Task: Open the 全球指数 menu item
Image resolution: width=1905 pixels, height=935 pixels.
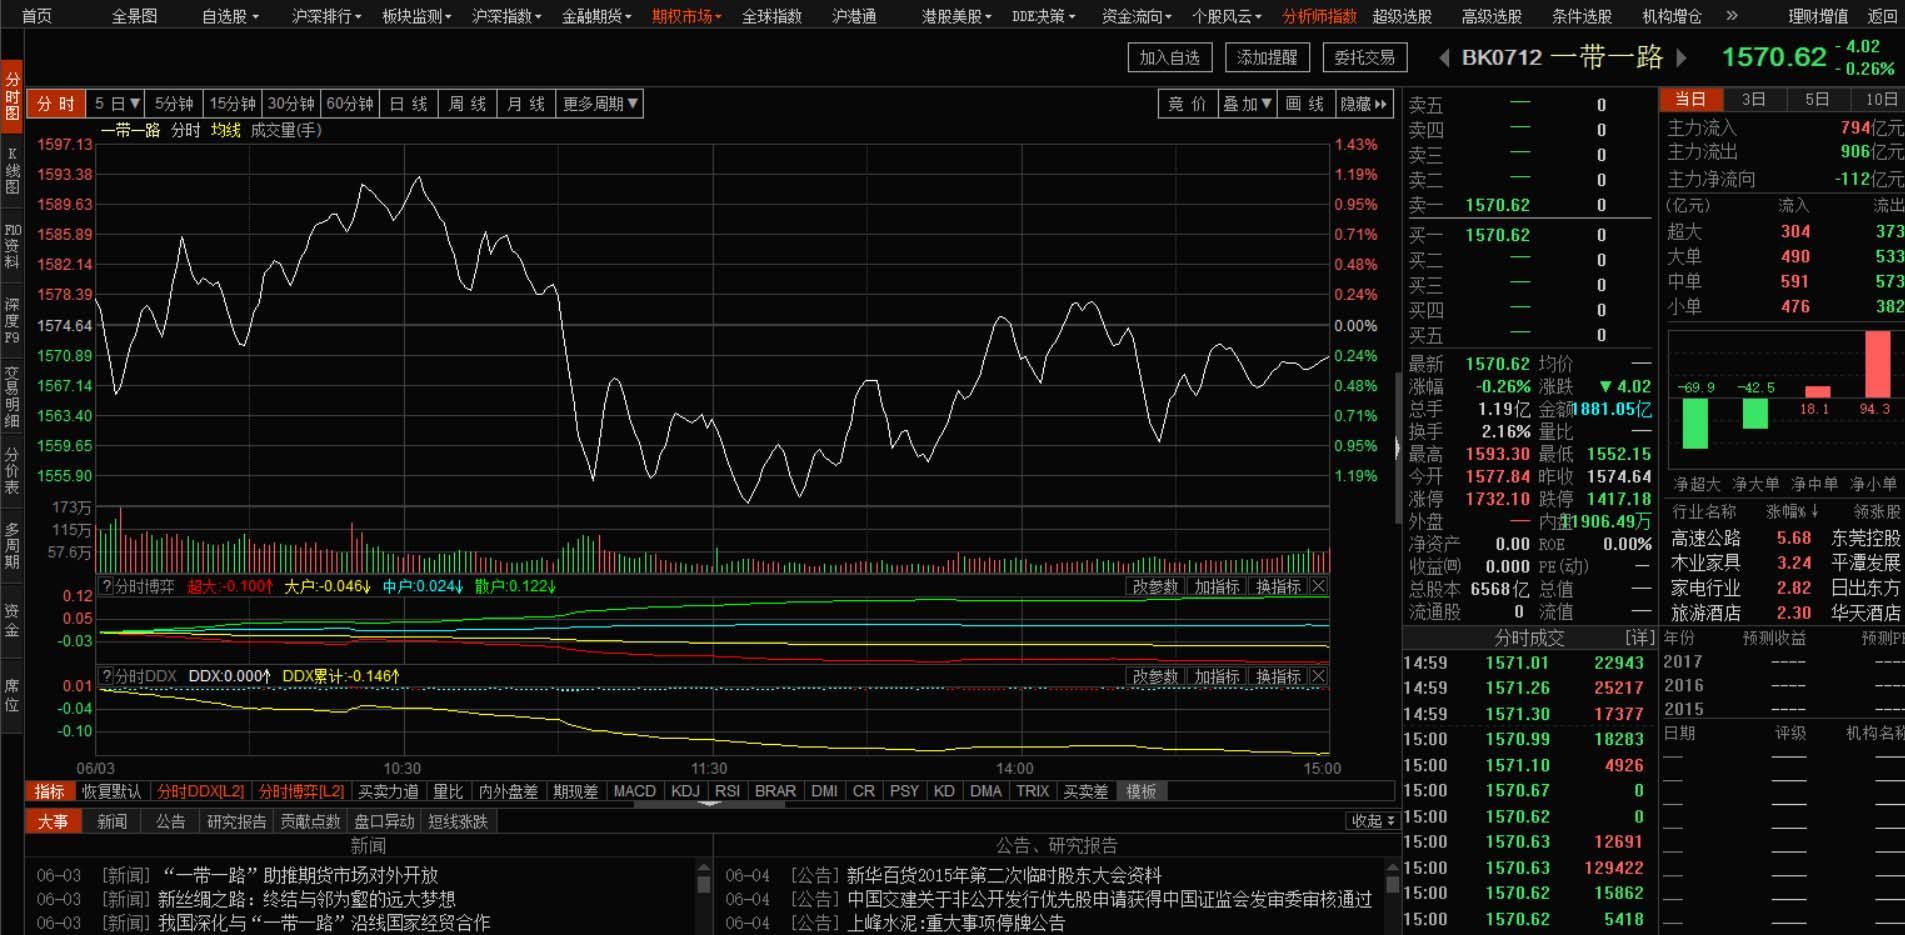Action: click(771, 16)
